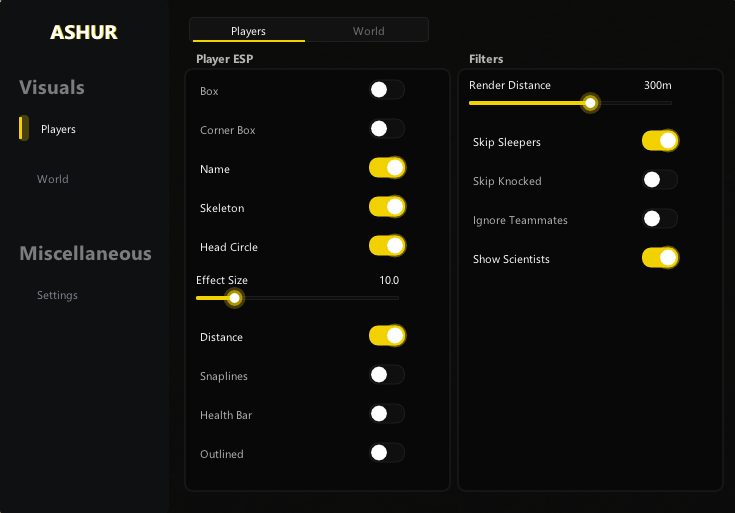The image size is (735, 513).
Task: Turn on Ignore Teammates toggle
Action: [x=660, y=219]
